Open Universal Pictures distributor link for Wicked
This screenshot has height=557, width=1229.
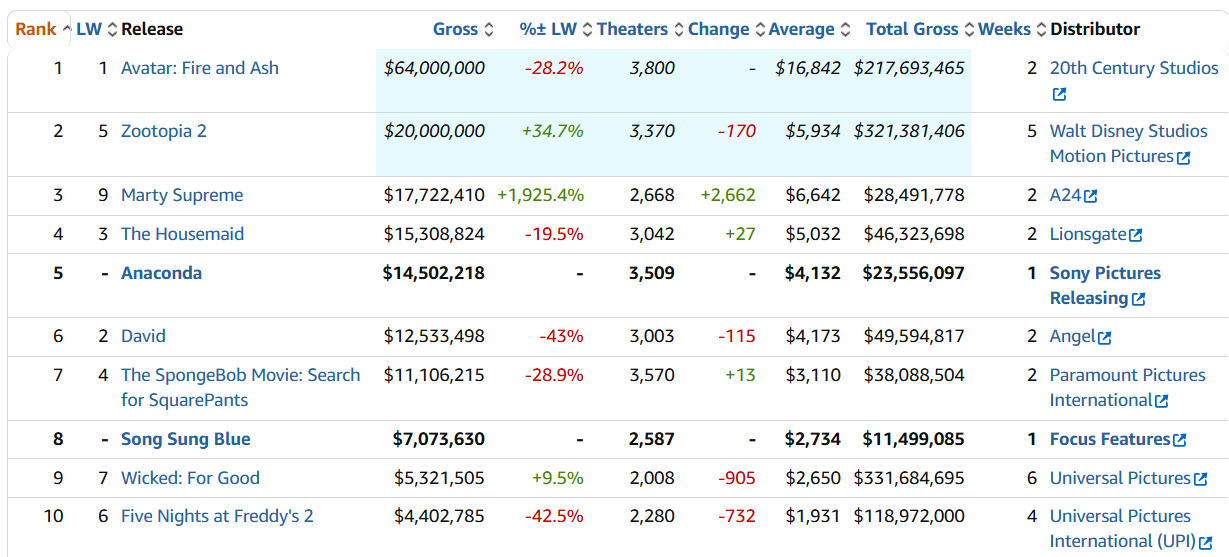click(1119, 478)
